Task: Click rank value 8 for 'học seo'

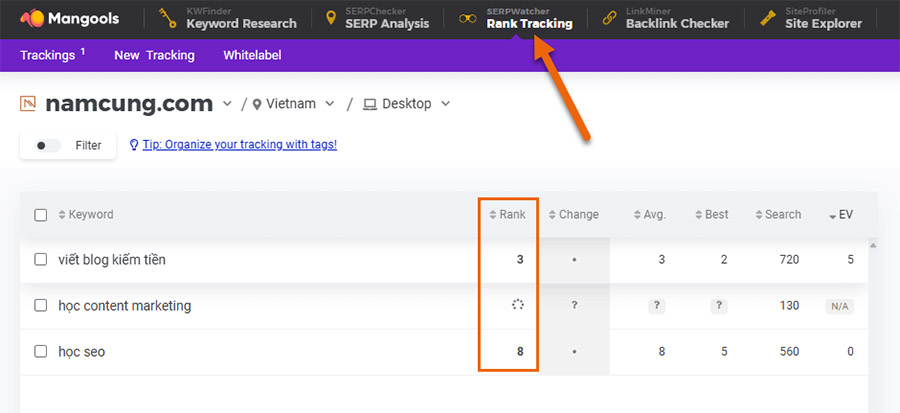Action: 520,352
